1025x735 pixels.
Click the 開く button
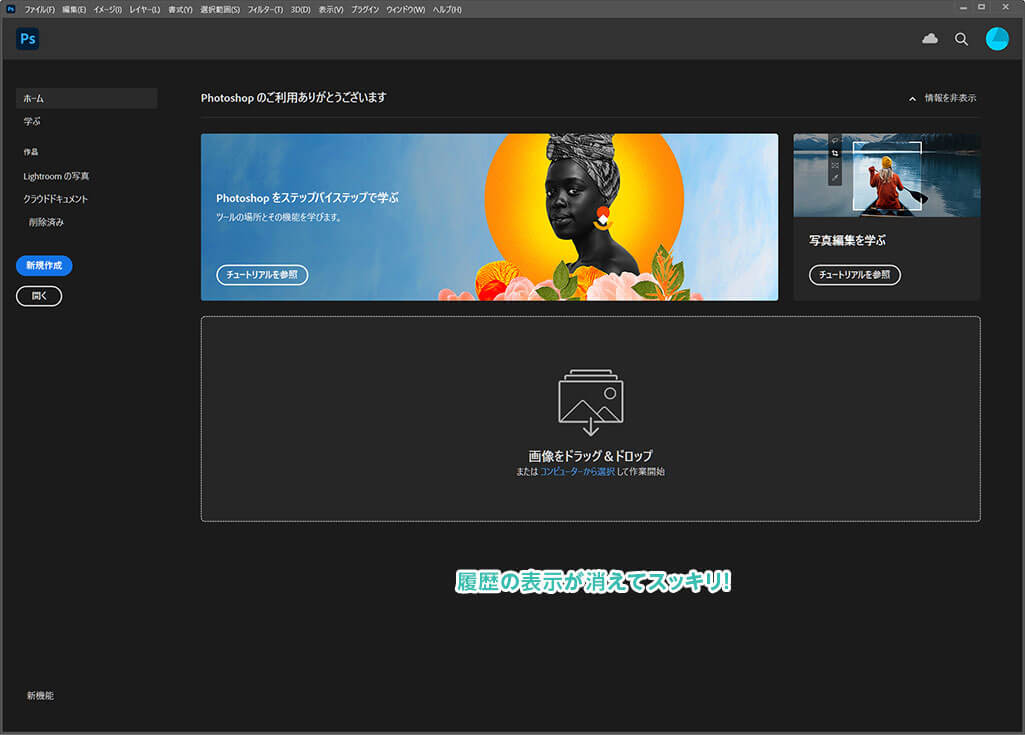39,296
